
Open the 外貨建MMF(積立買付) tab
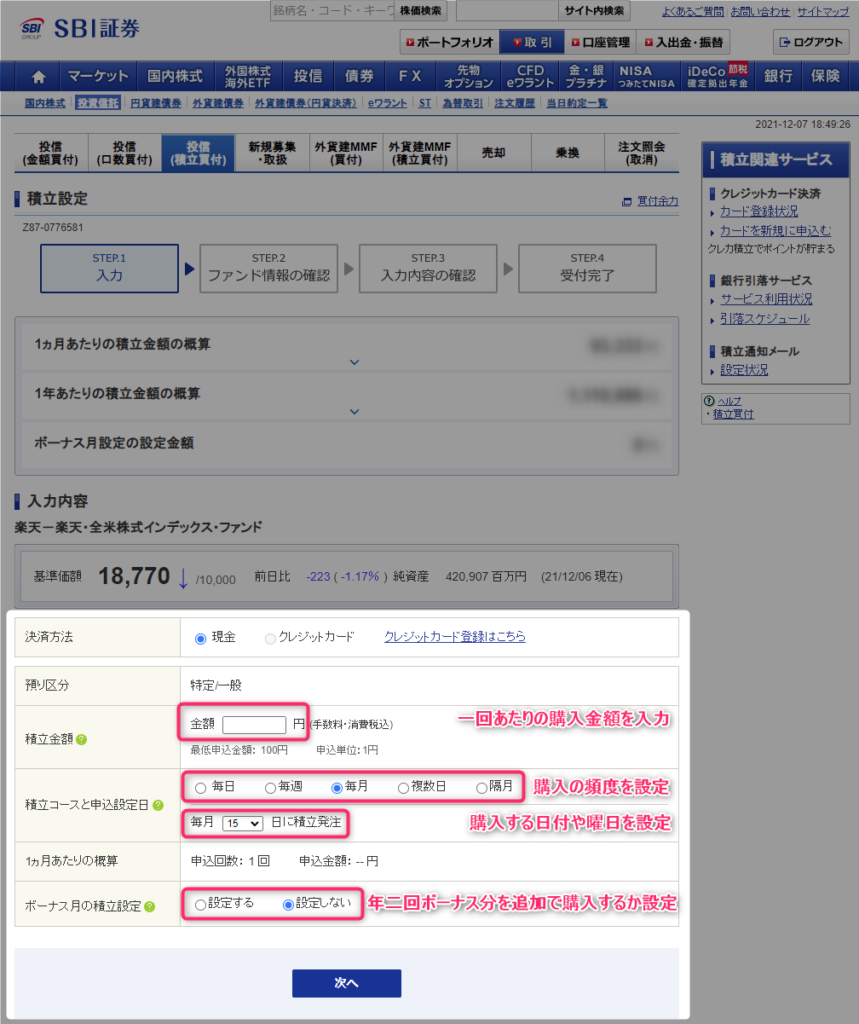tap(419, 153)
